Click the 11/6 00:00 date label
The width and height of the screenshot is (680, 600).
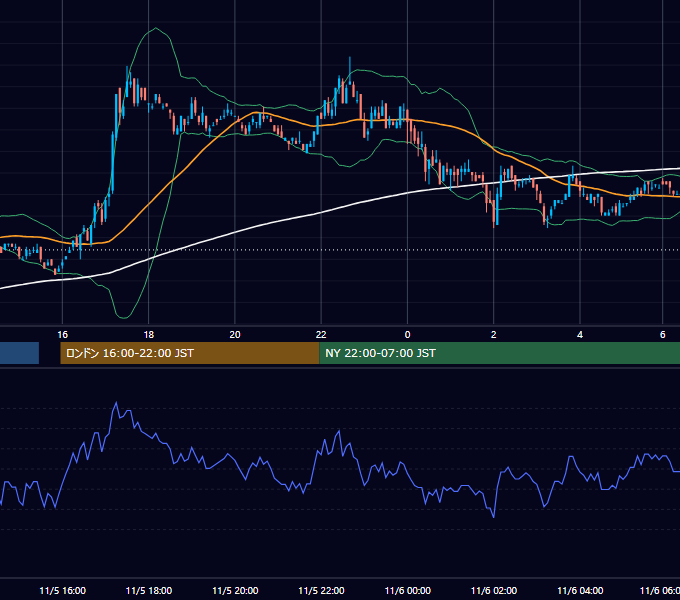(x=408, y=590)
